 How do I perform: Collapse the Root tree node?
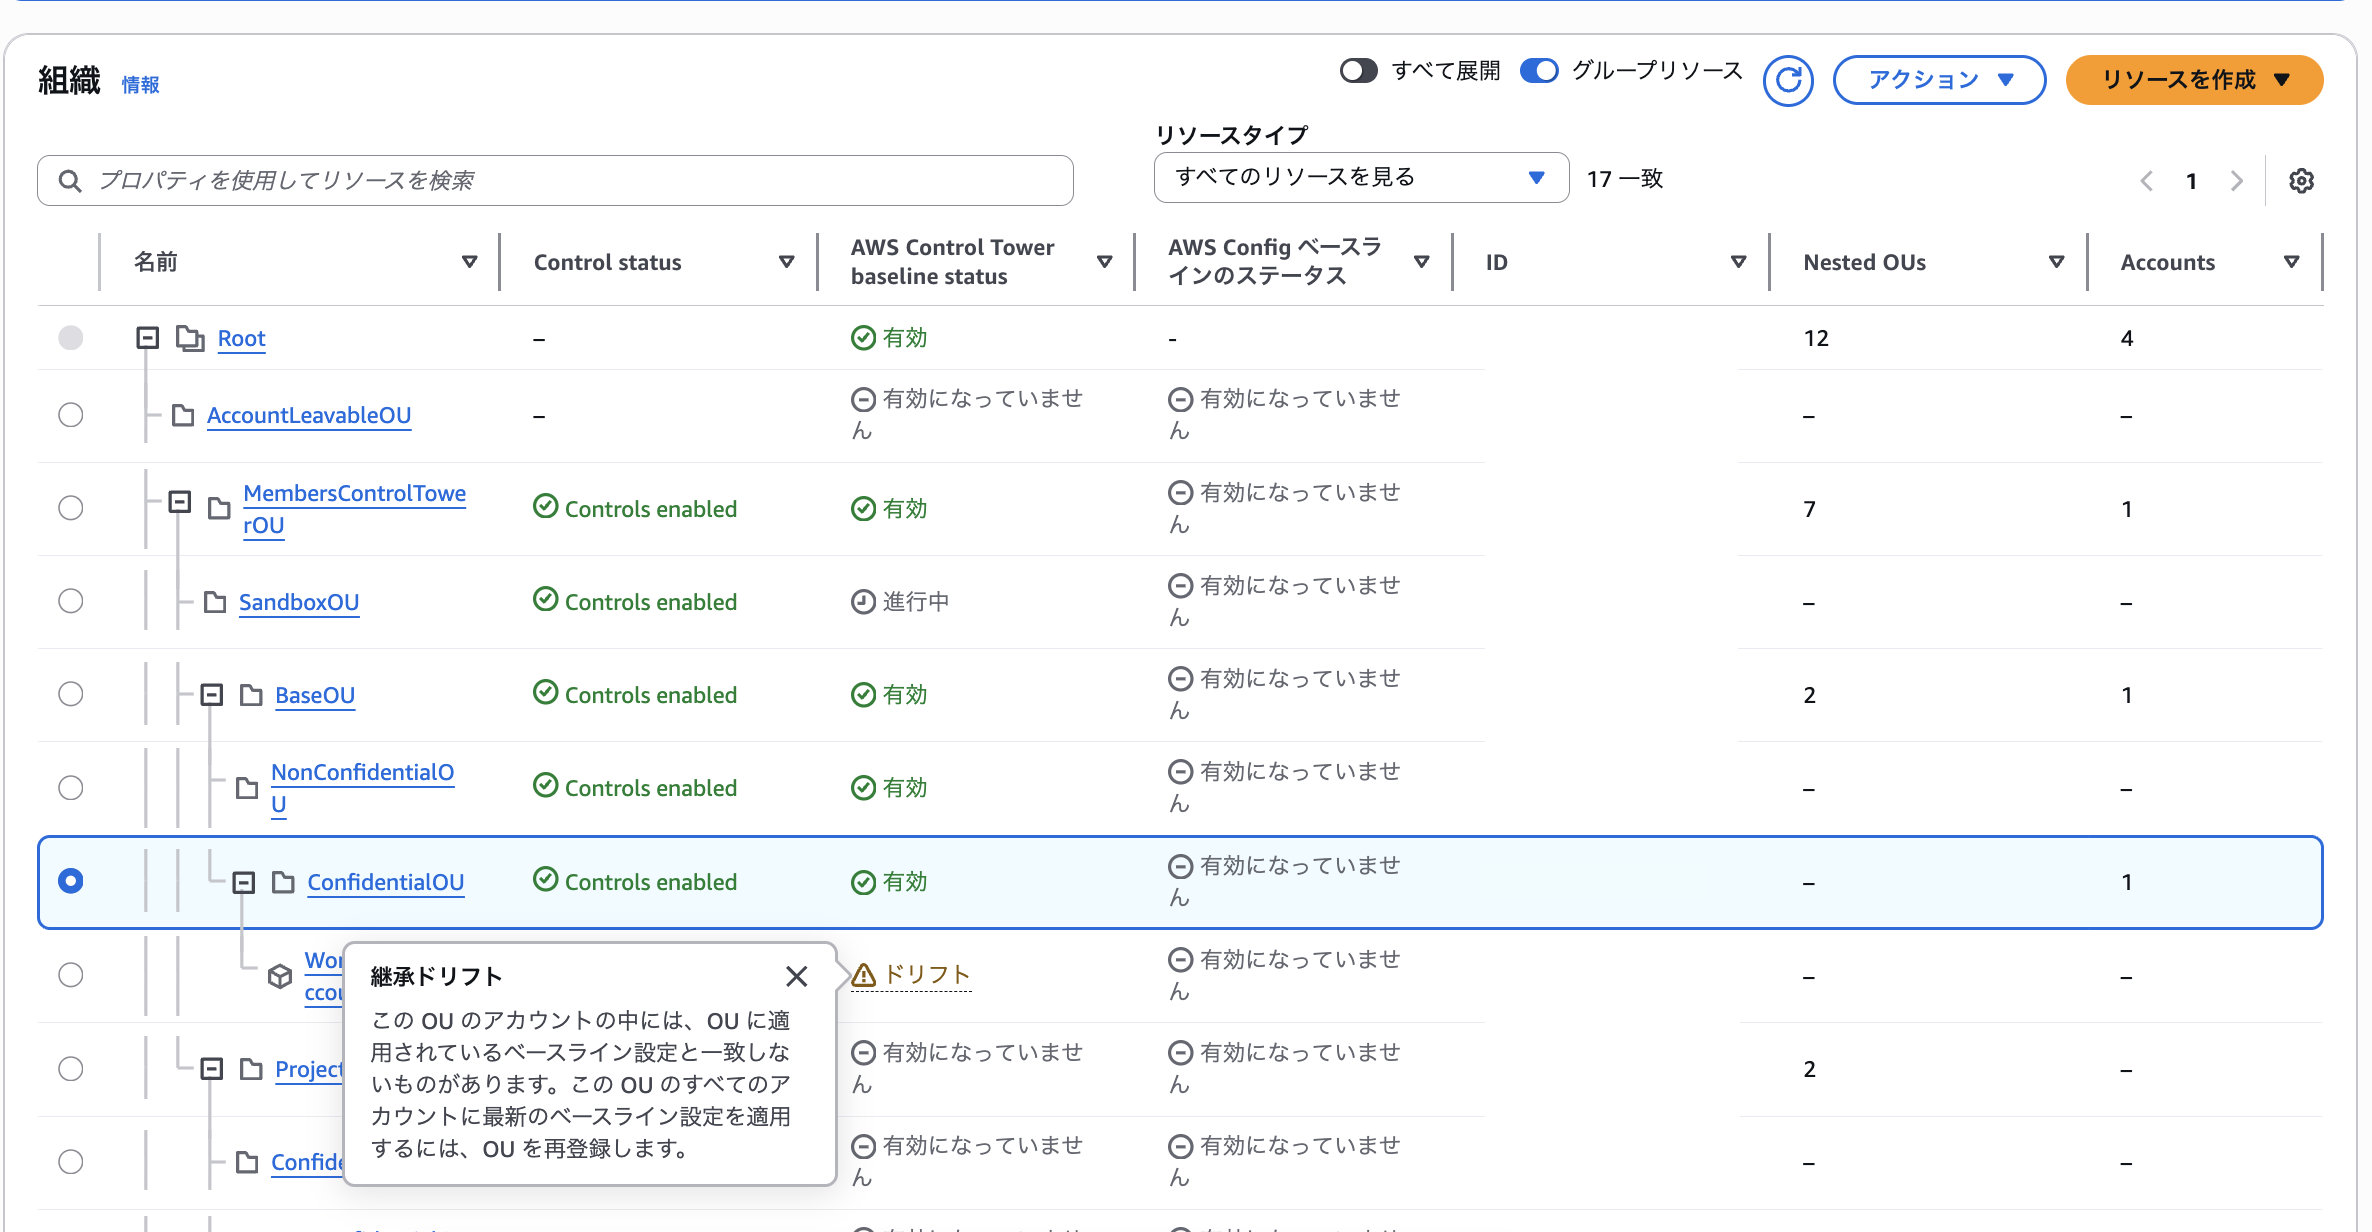tap(147, 338)
